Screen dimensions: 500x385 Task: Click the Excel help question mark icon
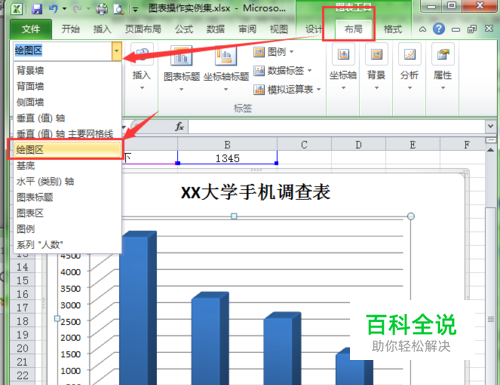pyautogui.click(x=439, y=29)
